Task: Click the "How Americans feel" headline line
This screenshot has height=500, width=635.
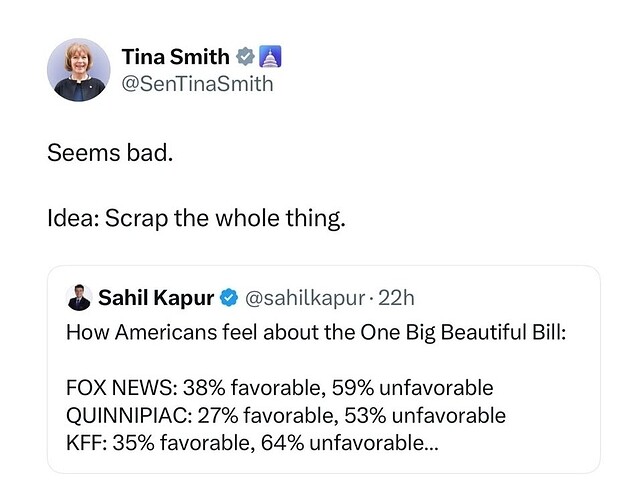Action: [316, 332]
